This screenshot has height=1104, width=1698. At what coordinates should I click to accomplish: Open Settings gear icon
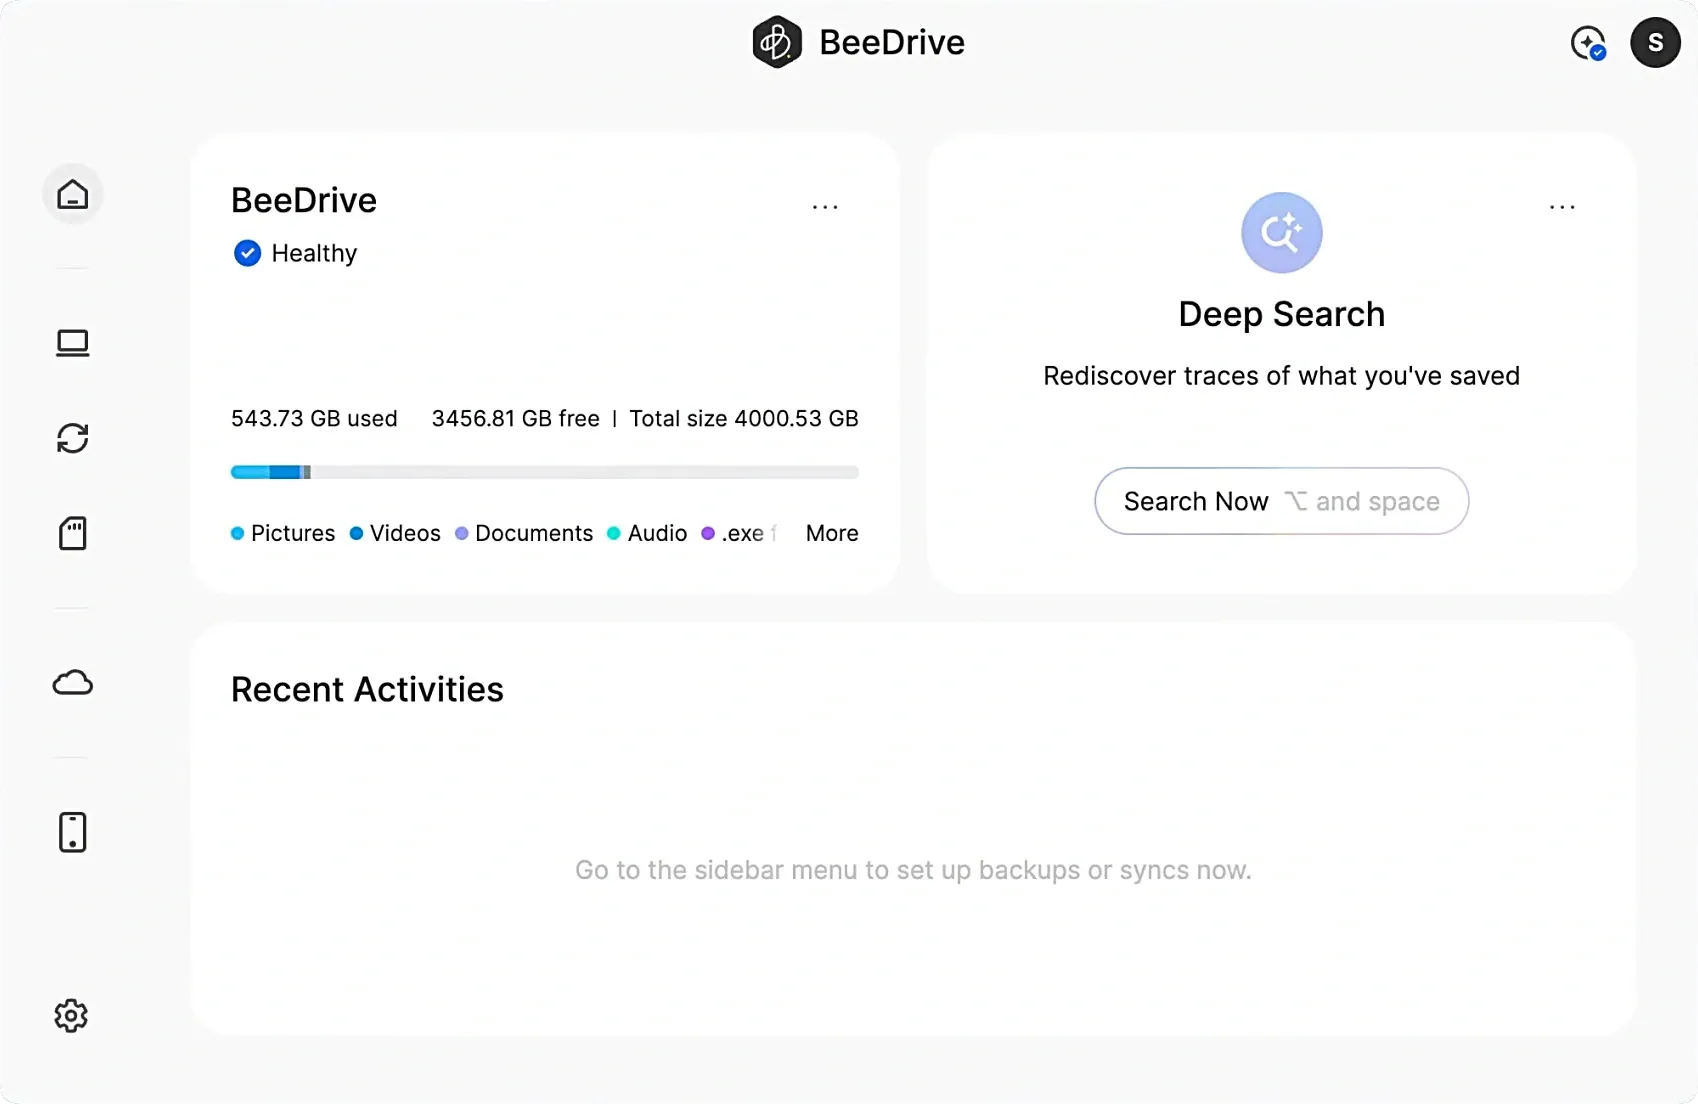tap(71, 1016)
